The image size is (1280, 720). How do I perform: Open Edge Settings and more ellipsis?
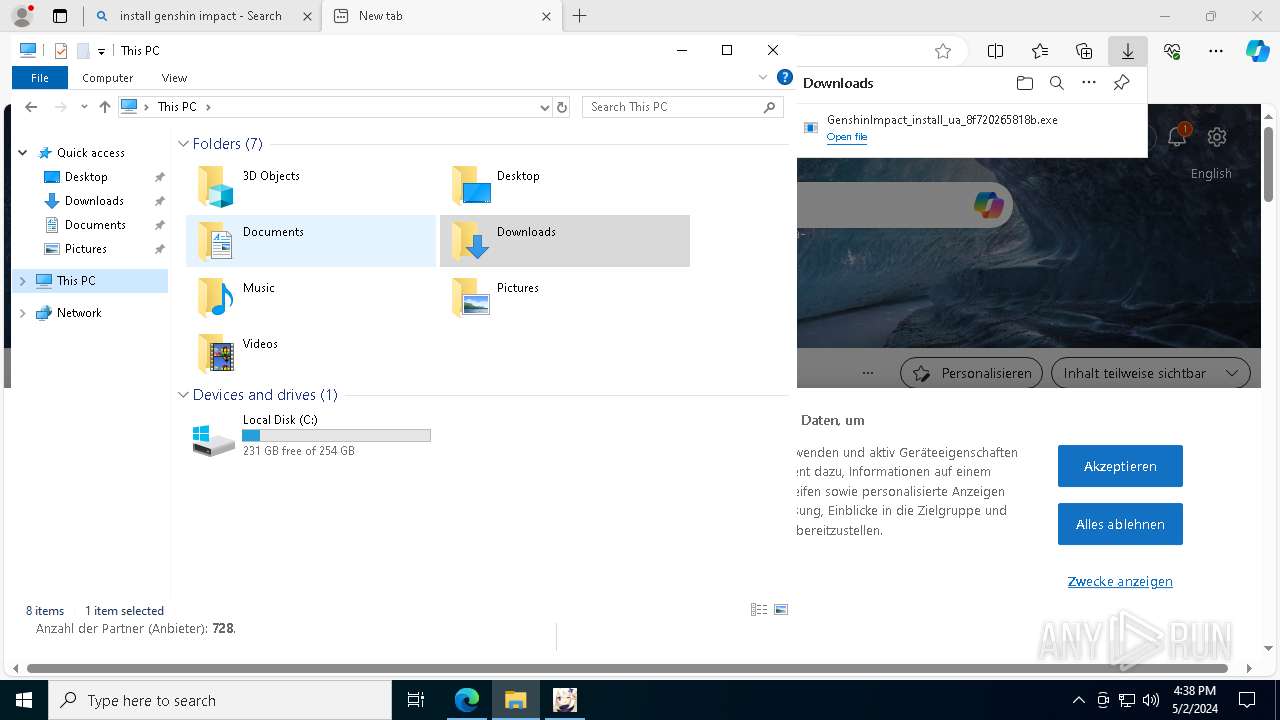pos(1216,51)
